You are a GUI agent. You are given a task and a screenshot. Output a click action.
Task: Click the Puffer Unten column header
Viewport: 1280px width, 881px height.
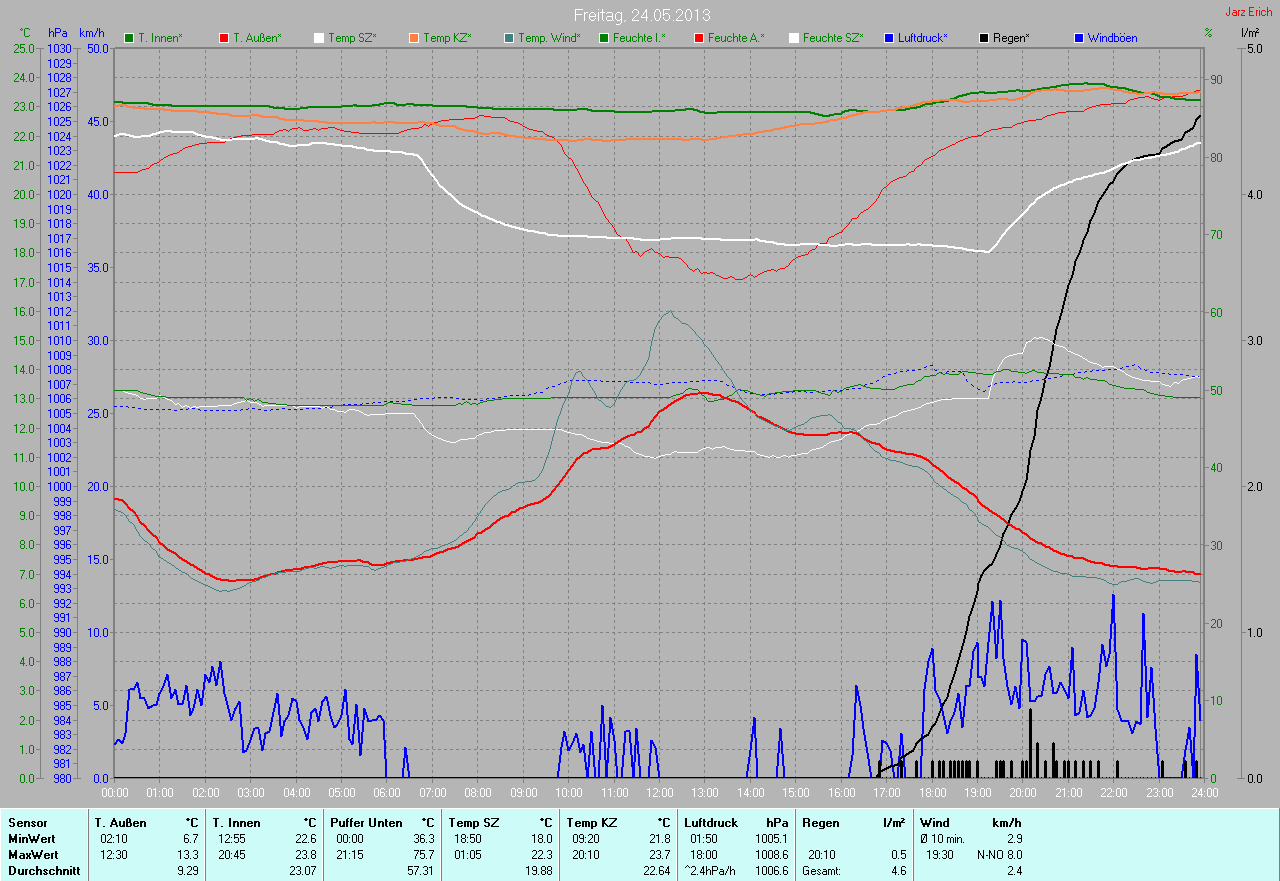pyautogui.click(x=366, y=823)
